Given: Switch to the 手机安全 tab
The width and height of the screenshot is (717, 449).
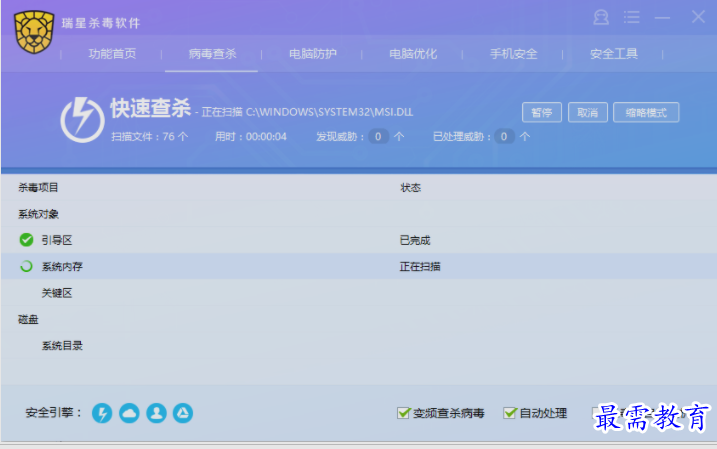Looking at the screenshot, I should tap(514, 54).
